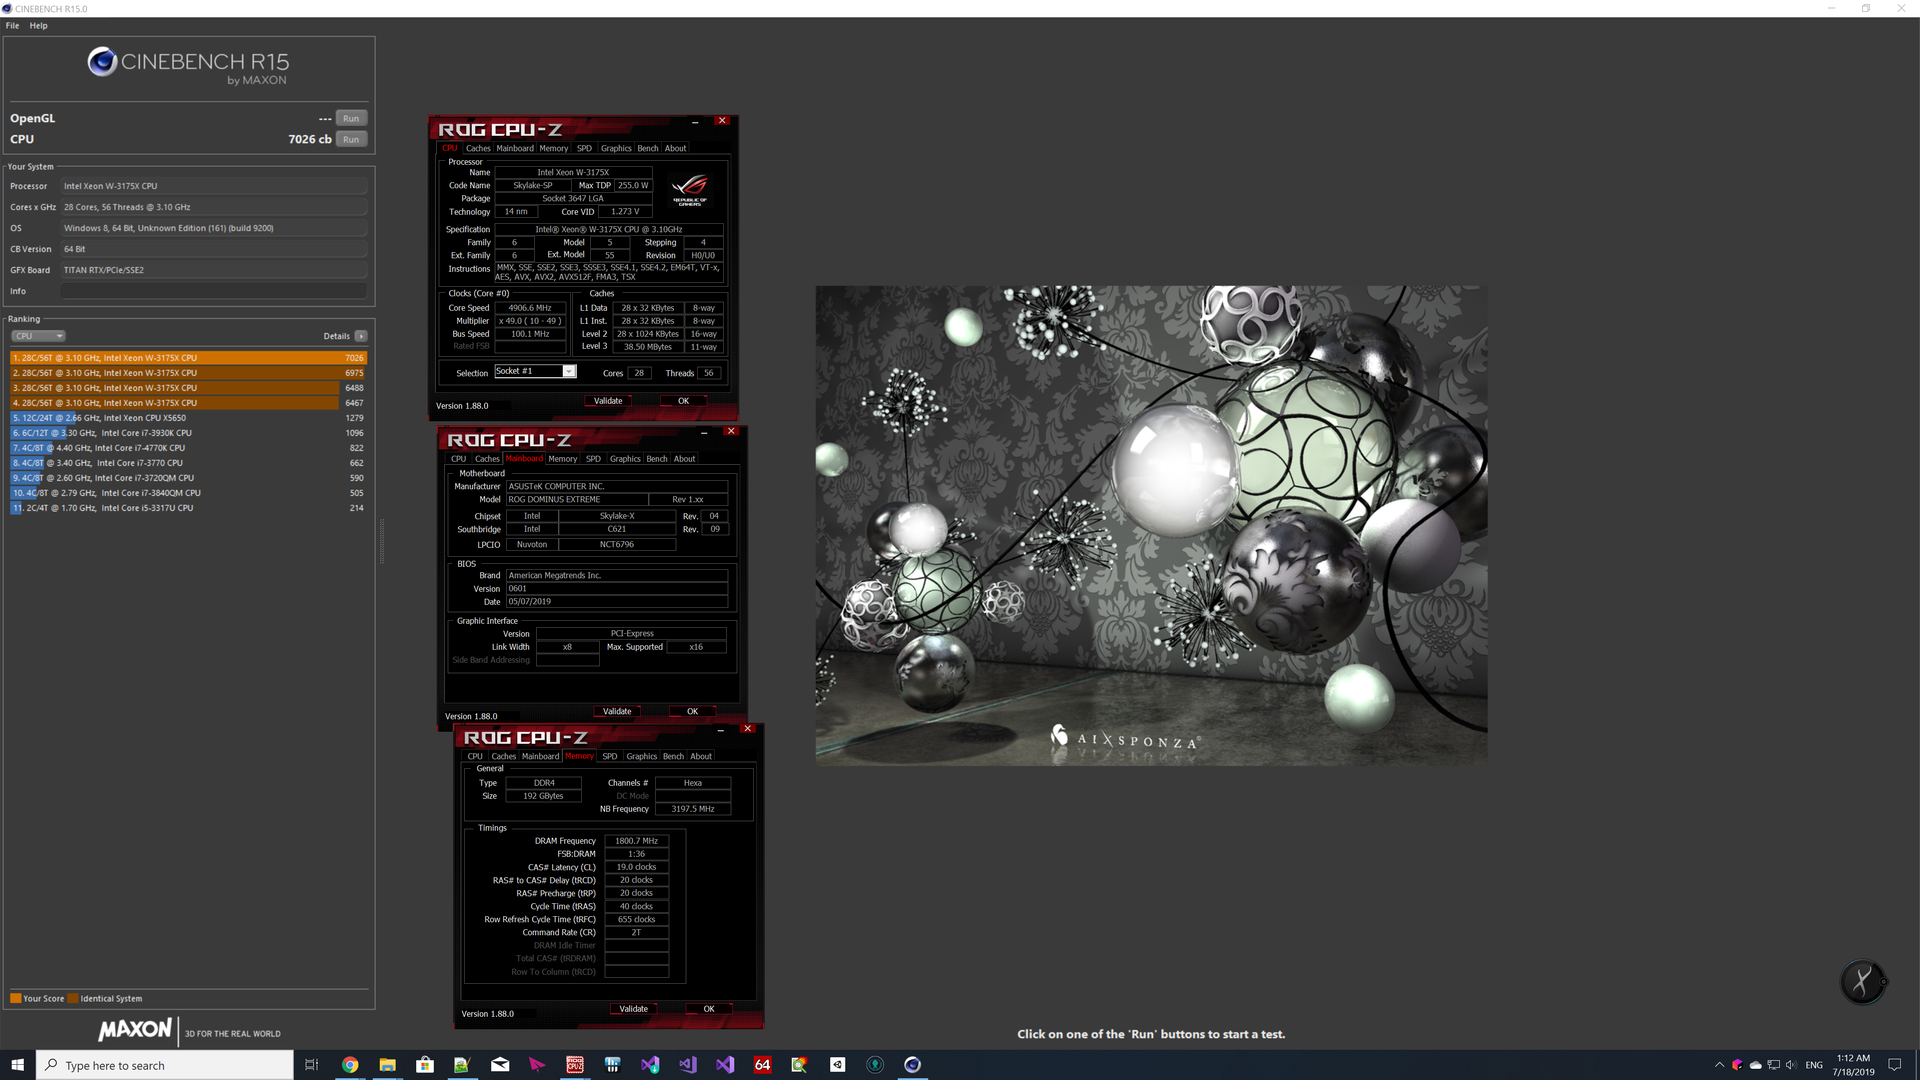Run the OpenGL benchmark
Screen dimensions: 1920x1080
351,118
